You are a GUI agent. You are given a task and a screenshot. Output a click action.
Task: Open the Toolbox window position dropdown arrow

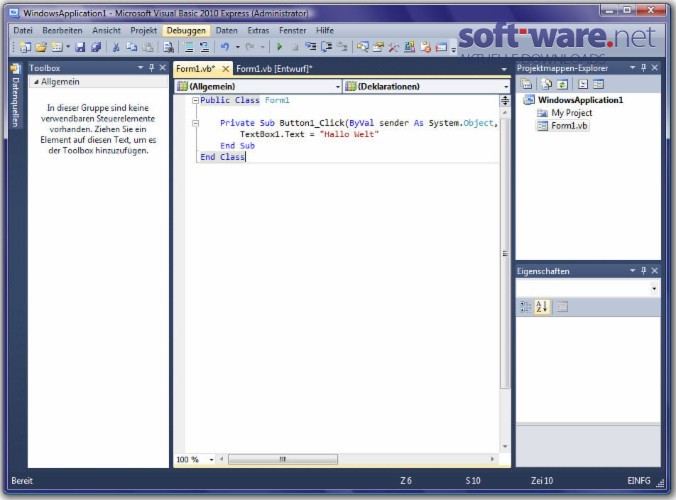click(x=140, y=68)
